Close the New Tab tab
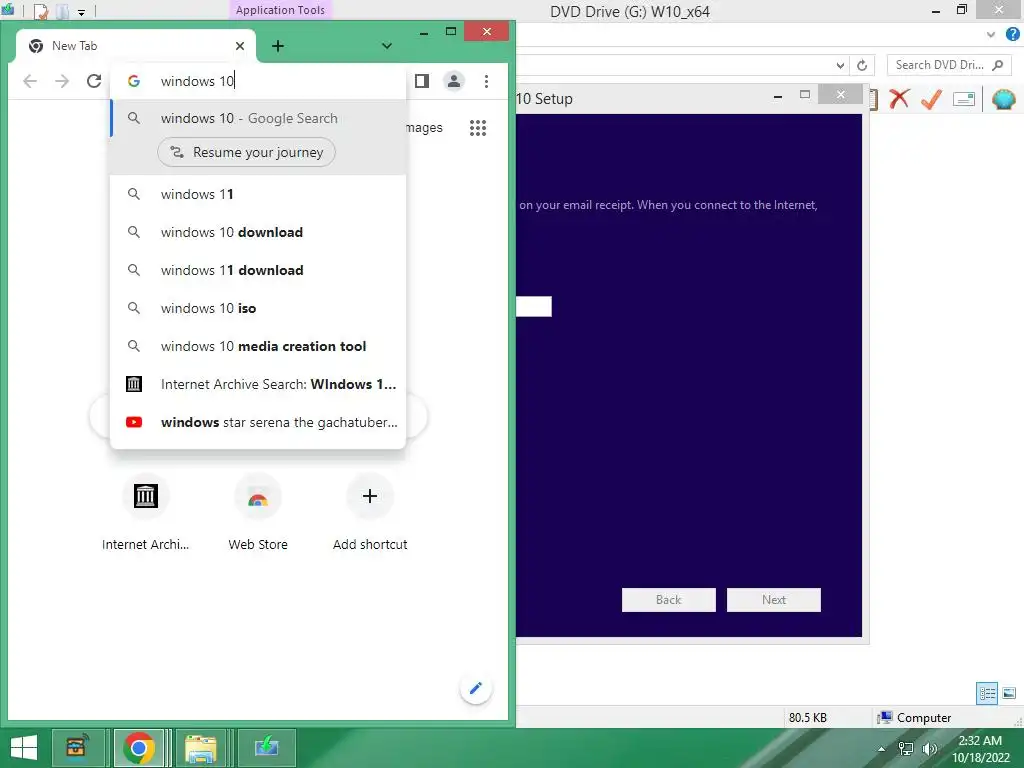 click(x=240, y=46)
